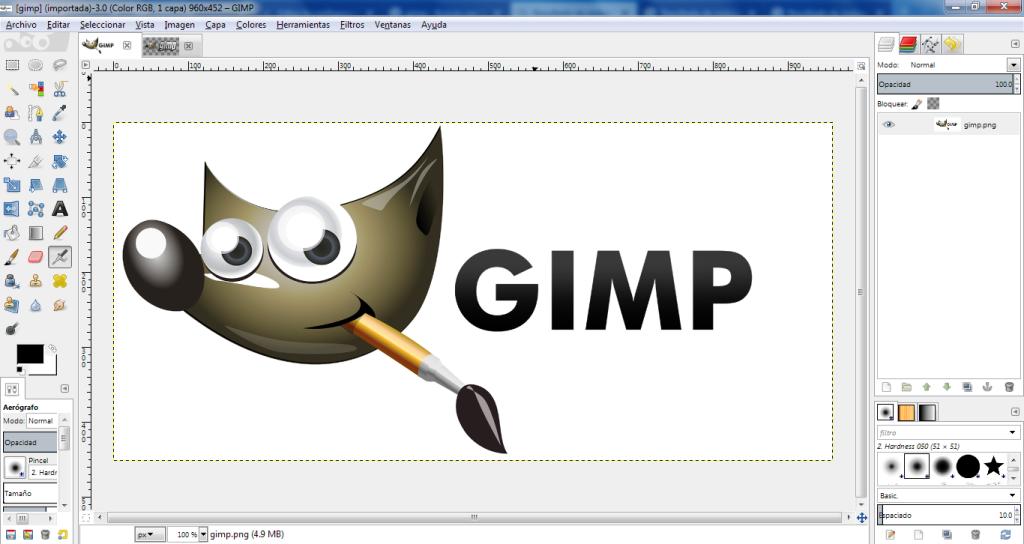This screenshot has height=544, width=1024.
Task: Switch to the Gradients tab
Action: [x=927, y=412]
